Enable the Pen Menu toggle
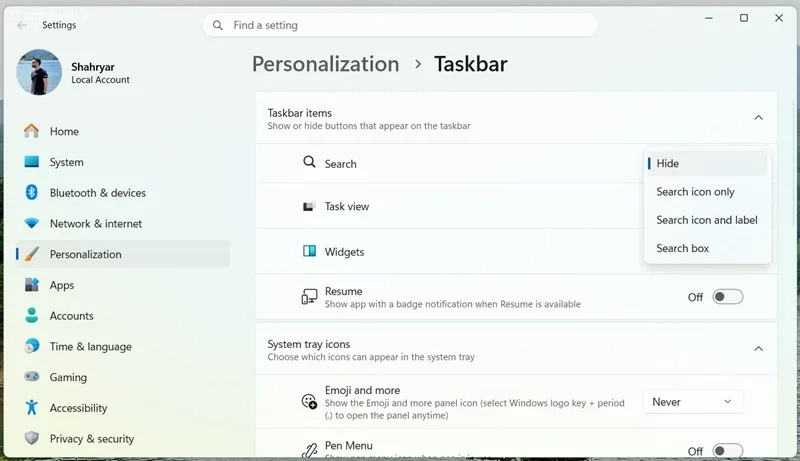The image size is (800, 461). coord(728,451)
